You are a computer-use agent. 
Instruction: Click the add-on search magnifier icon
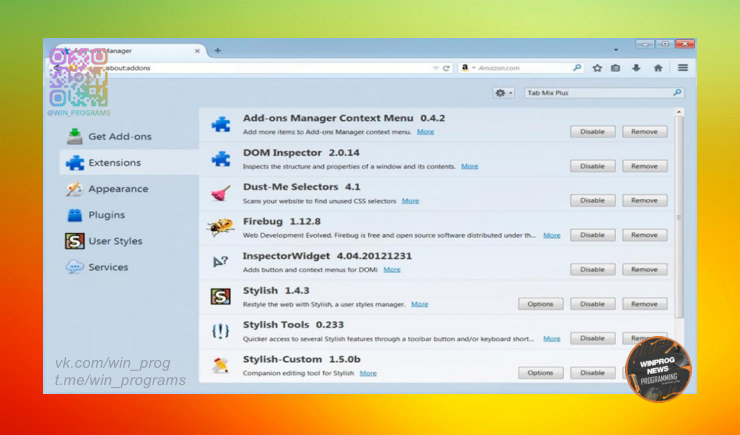677,92
